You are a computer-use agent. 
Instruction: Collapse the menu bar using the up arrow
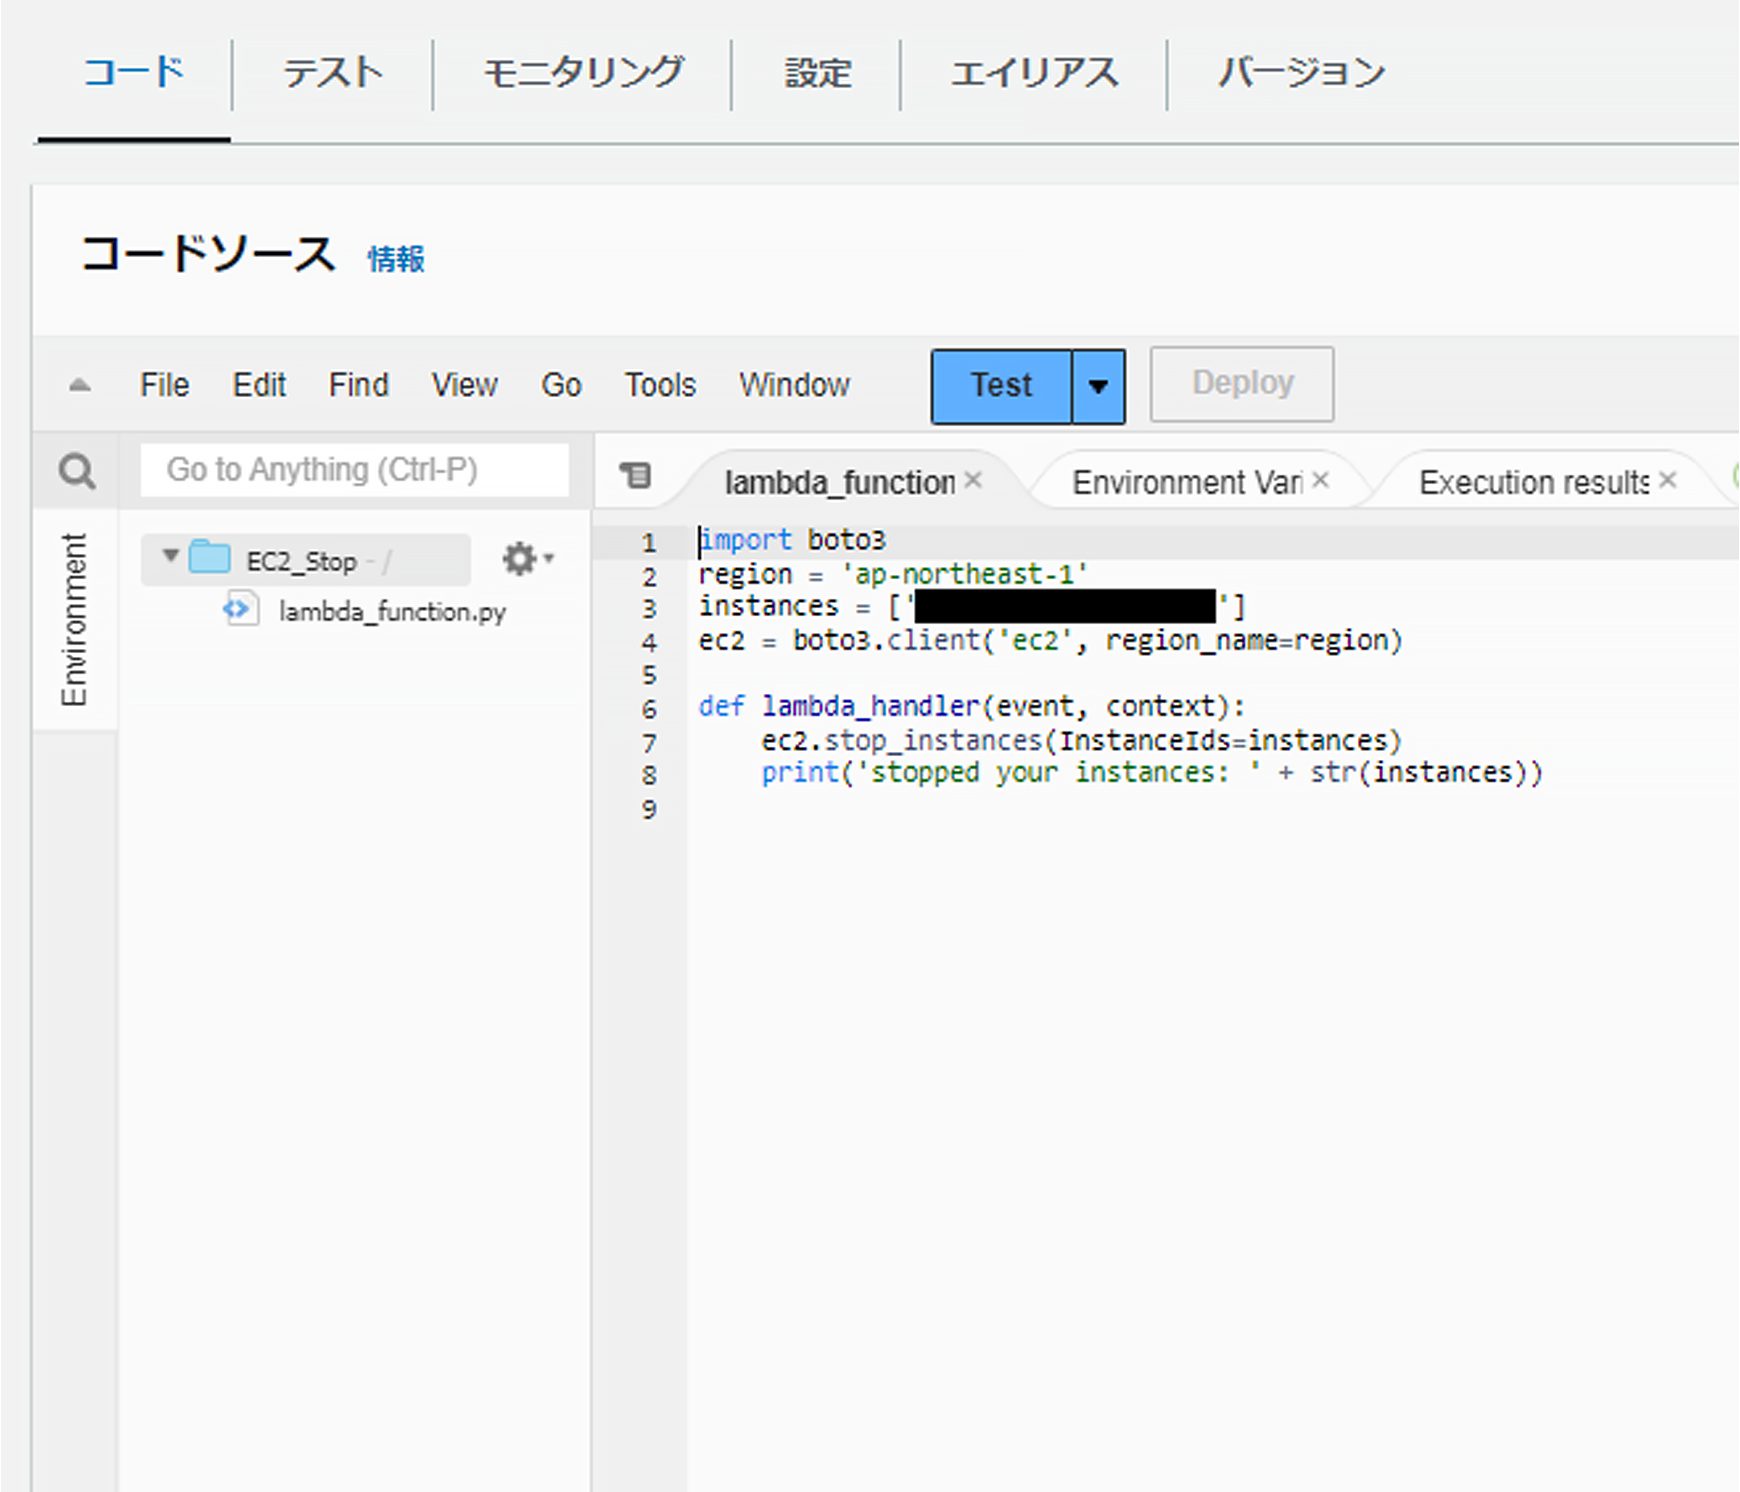click(x=80, y=385)
